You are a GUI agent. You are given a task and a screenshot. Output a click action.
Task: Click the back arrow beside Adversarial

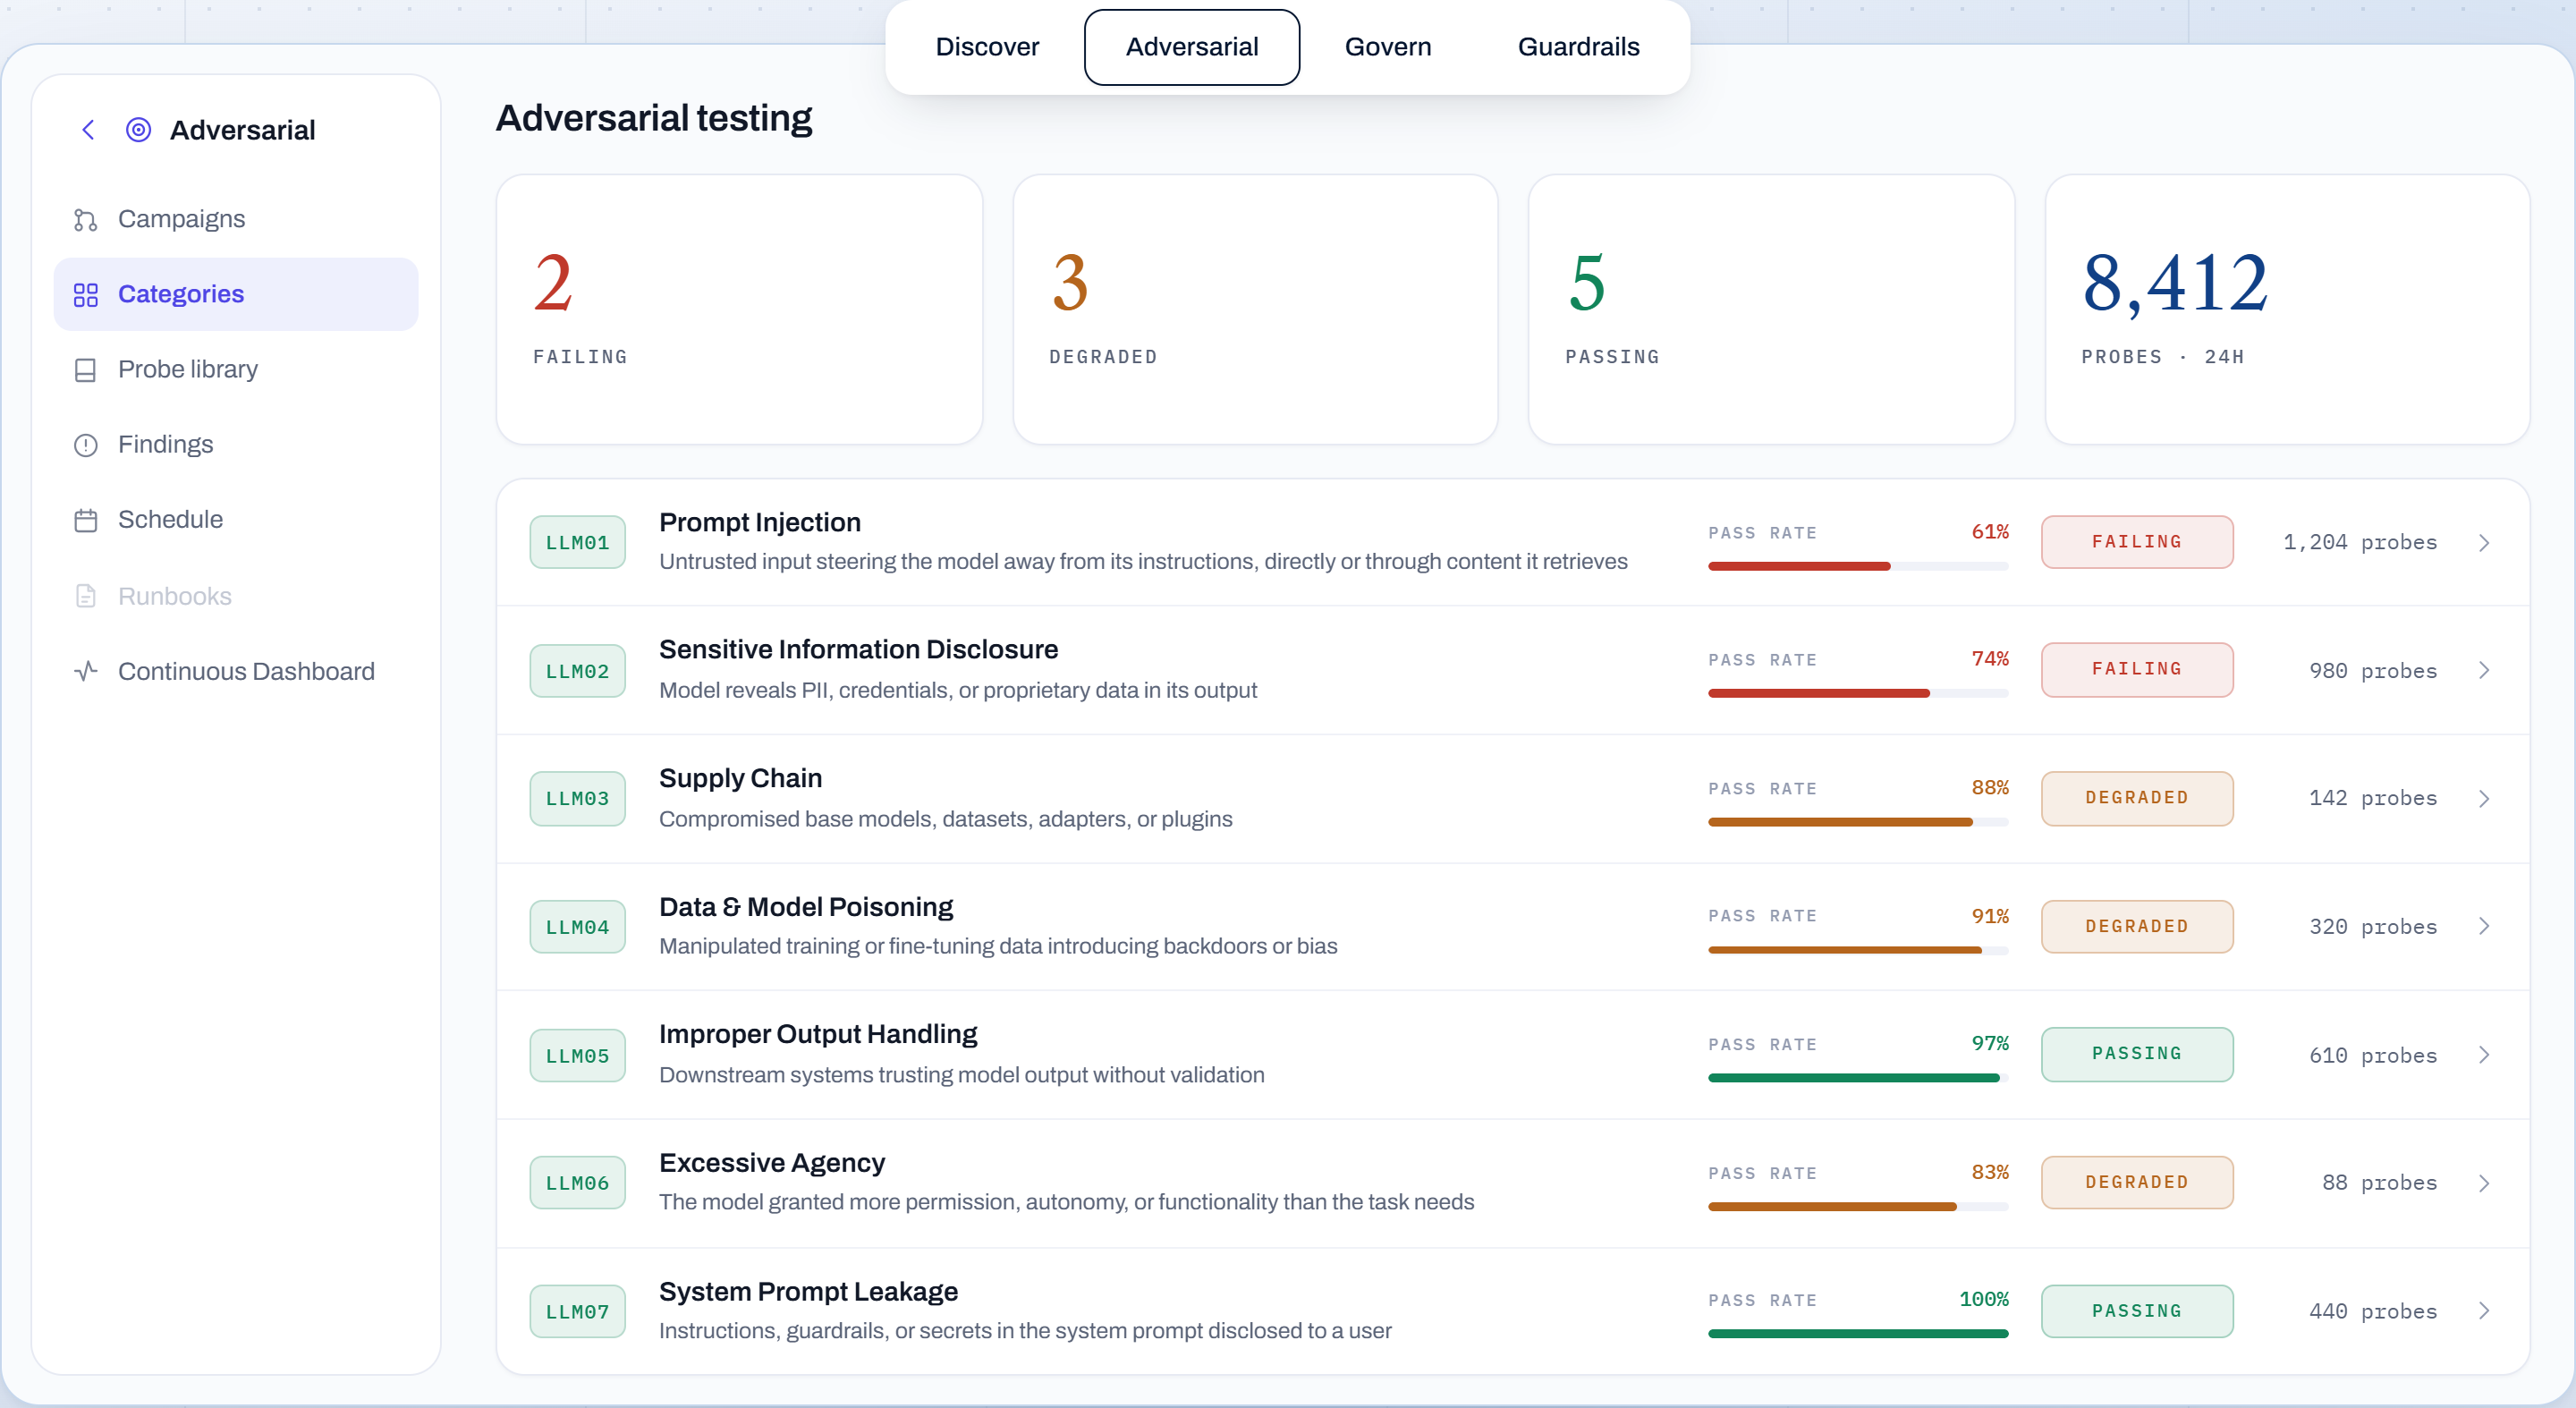click(x=88, y=130)
